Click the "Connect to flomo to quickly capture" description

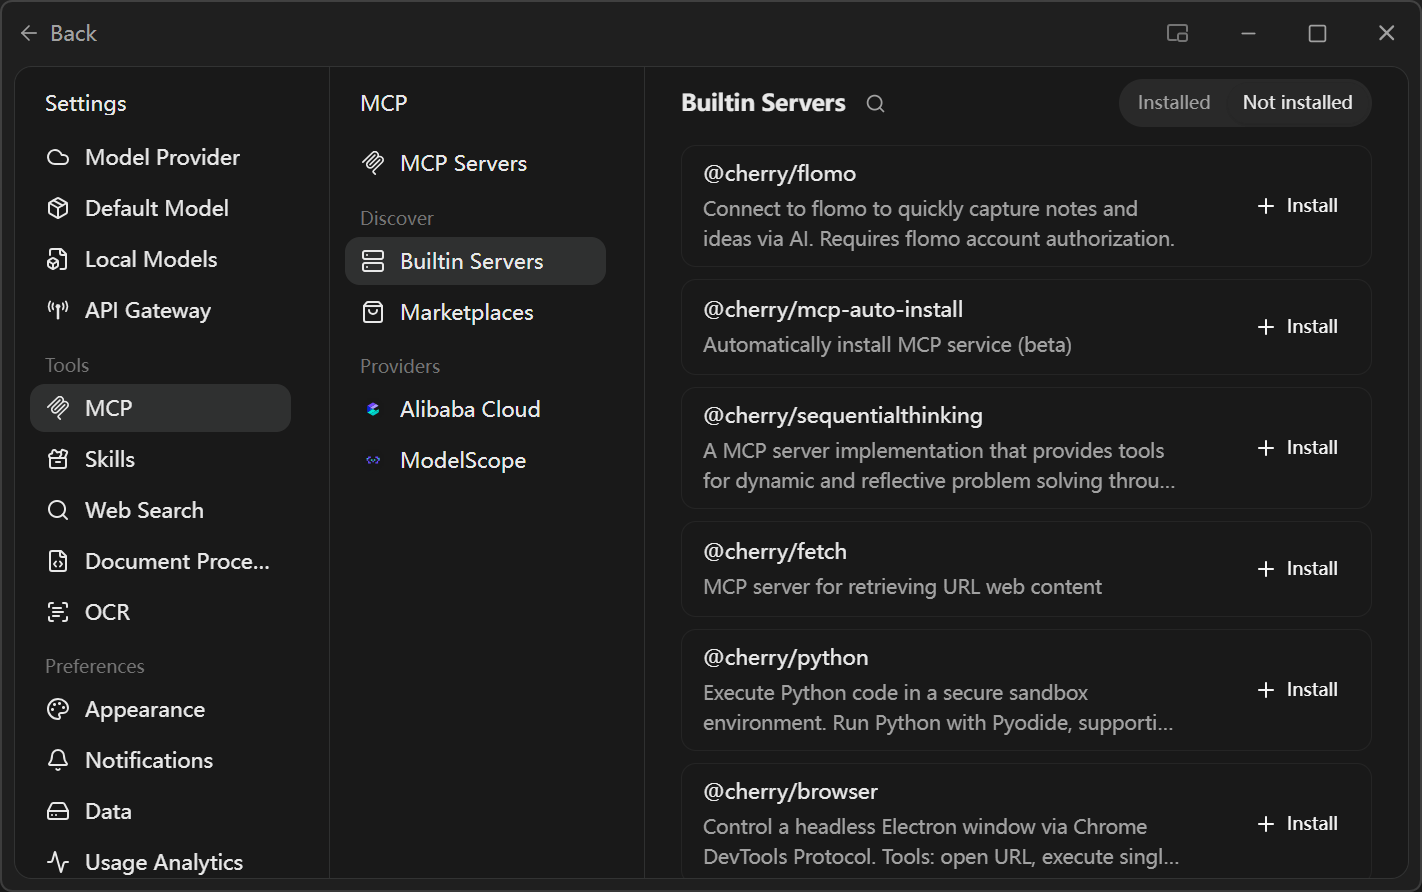coord(939,223)
